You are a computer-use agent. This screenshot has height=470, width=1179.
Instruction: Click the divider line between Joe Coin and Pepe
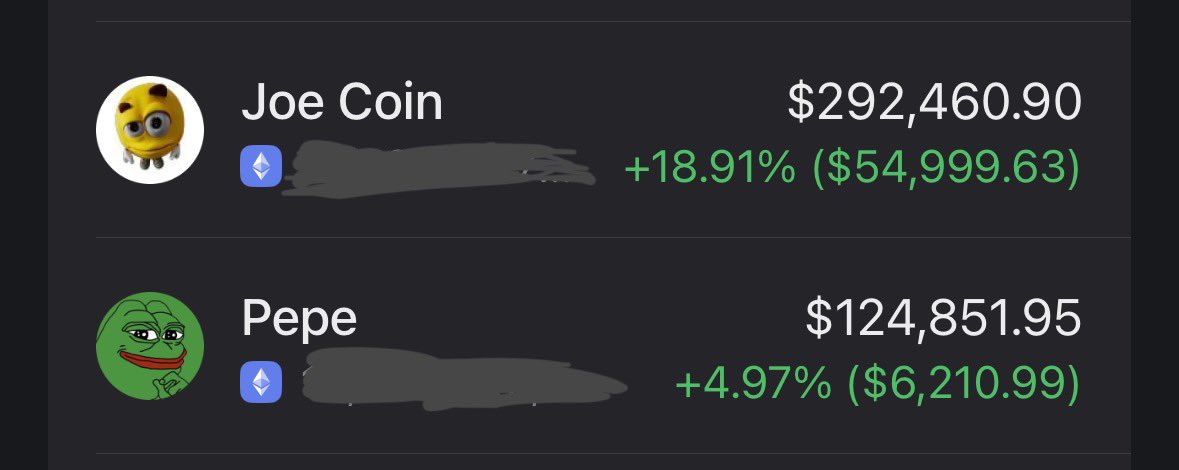613,238
